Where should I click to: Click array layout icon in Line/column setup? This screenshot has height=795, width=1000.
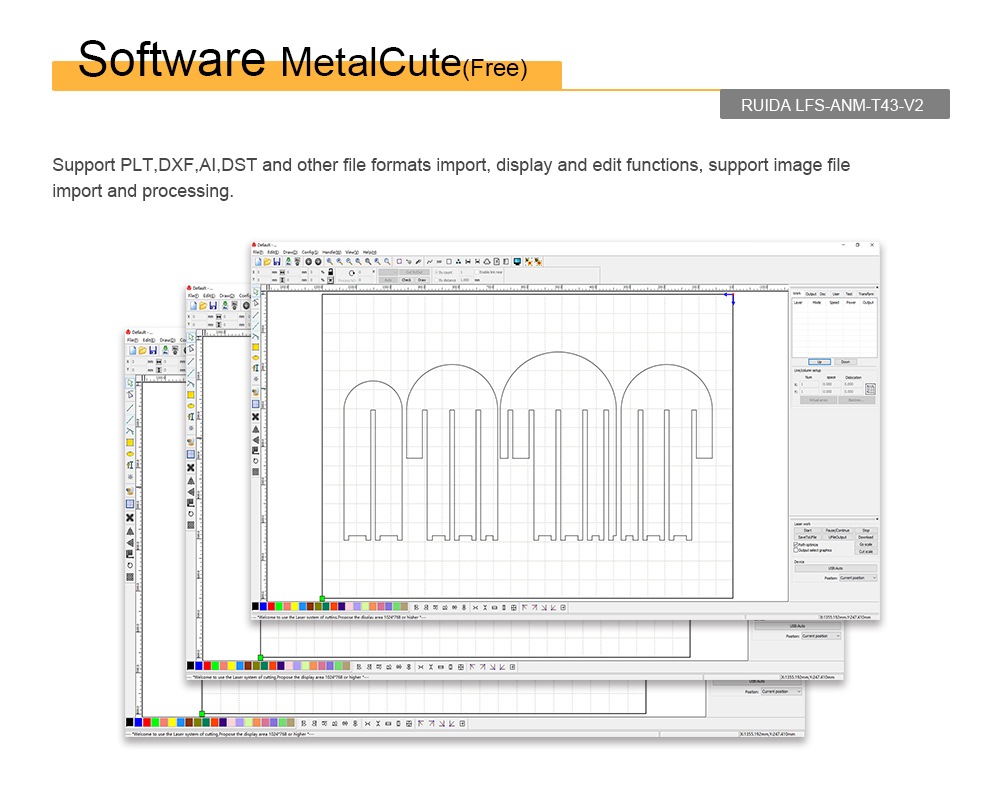click(871, 389)
